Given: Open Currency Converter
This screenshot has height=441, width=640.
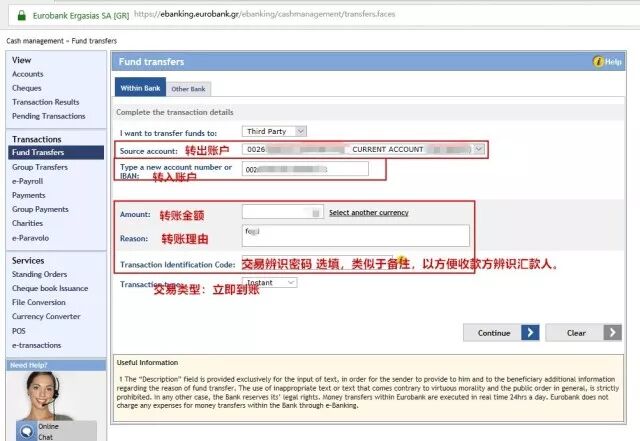Looking at the screenshot, I should click(x=46, y=316).
